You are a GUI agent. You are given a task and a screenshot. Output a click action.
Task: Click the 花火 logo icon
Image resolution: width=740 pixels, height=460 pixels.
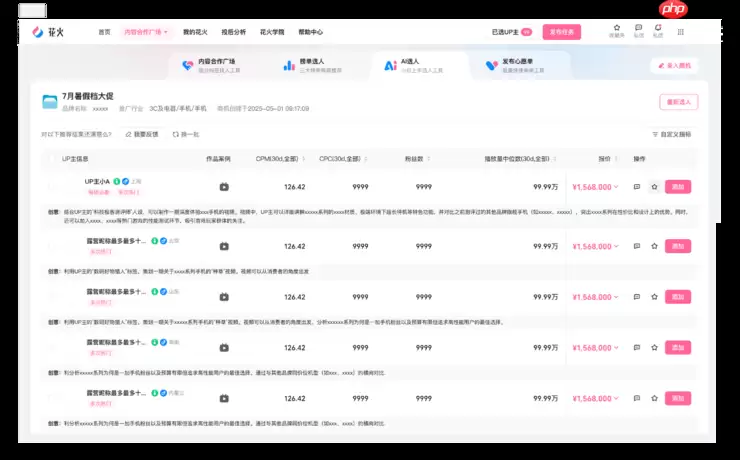(38, 32)
